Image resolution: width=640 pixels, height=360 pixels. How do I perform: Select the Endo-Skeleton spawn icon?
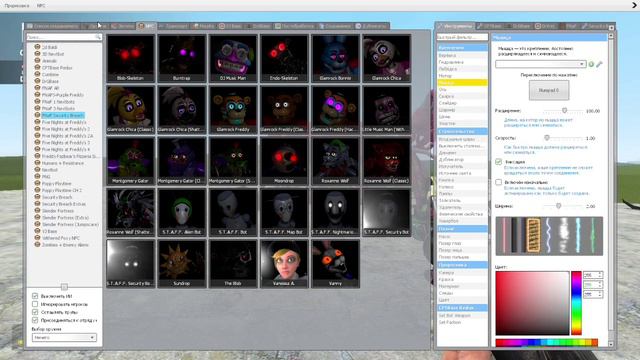pos(284,58)
